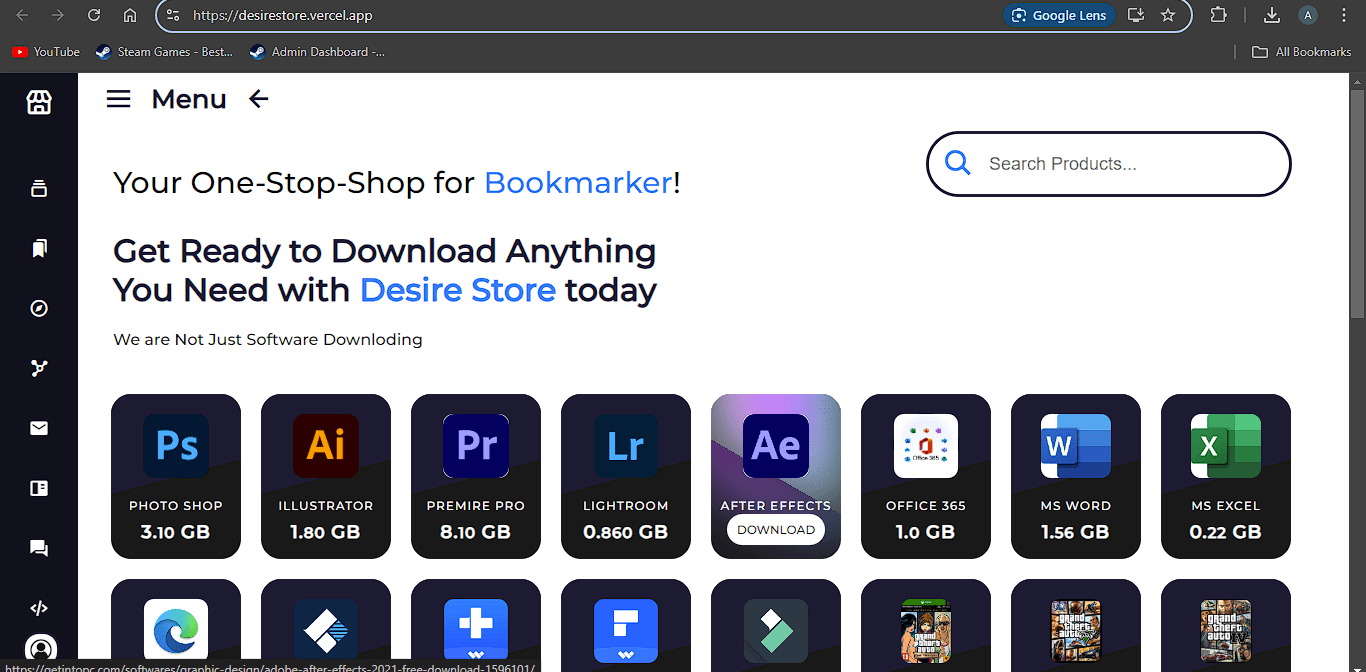Click the After Effects Download button

click(776, 530)
